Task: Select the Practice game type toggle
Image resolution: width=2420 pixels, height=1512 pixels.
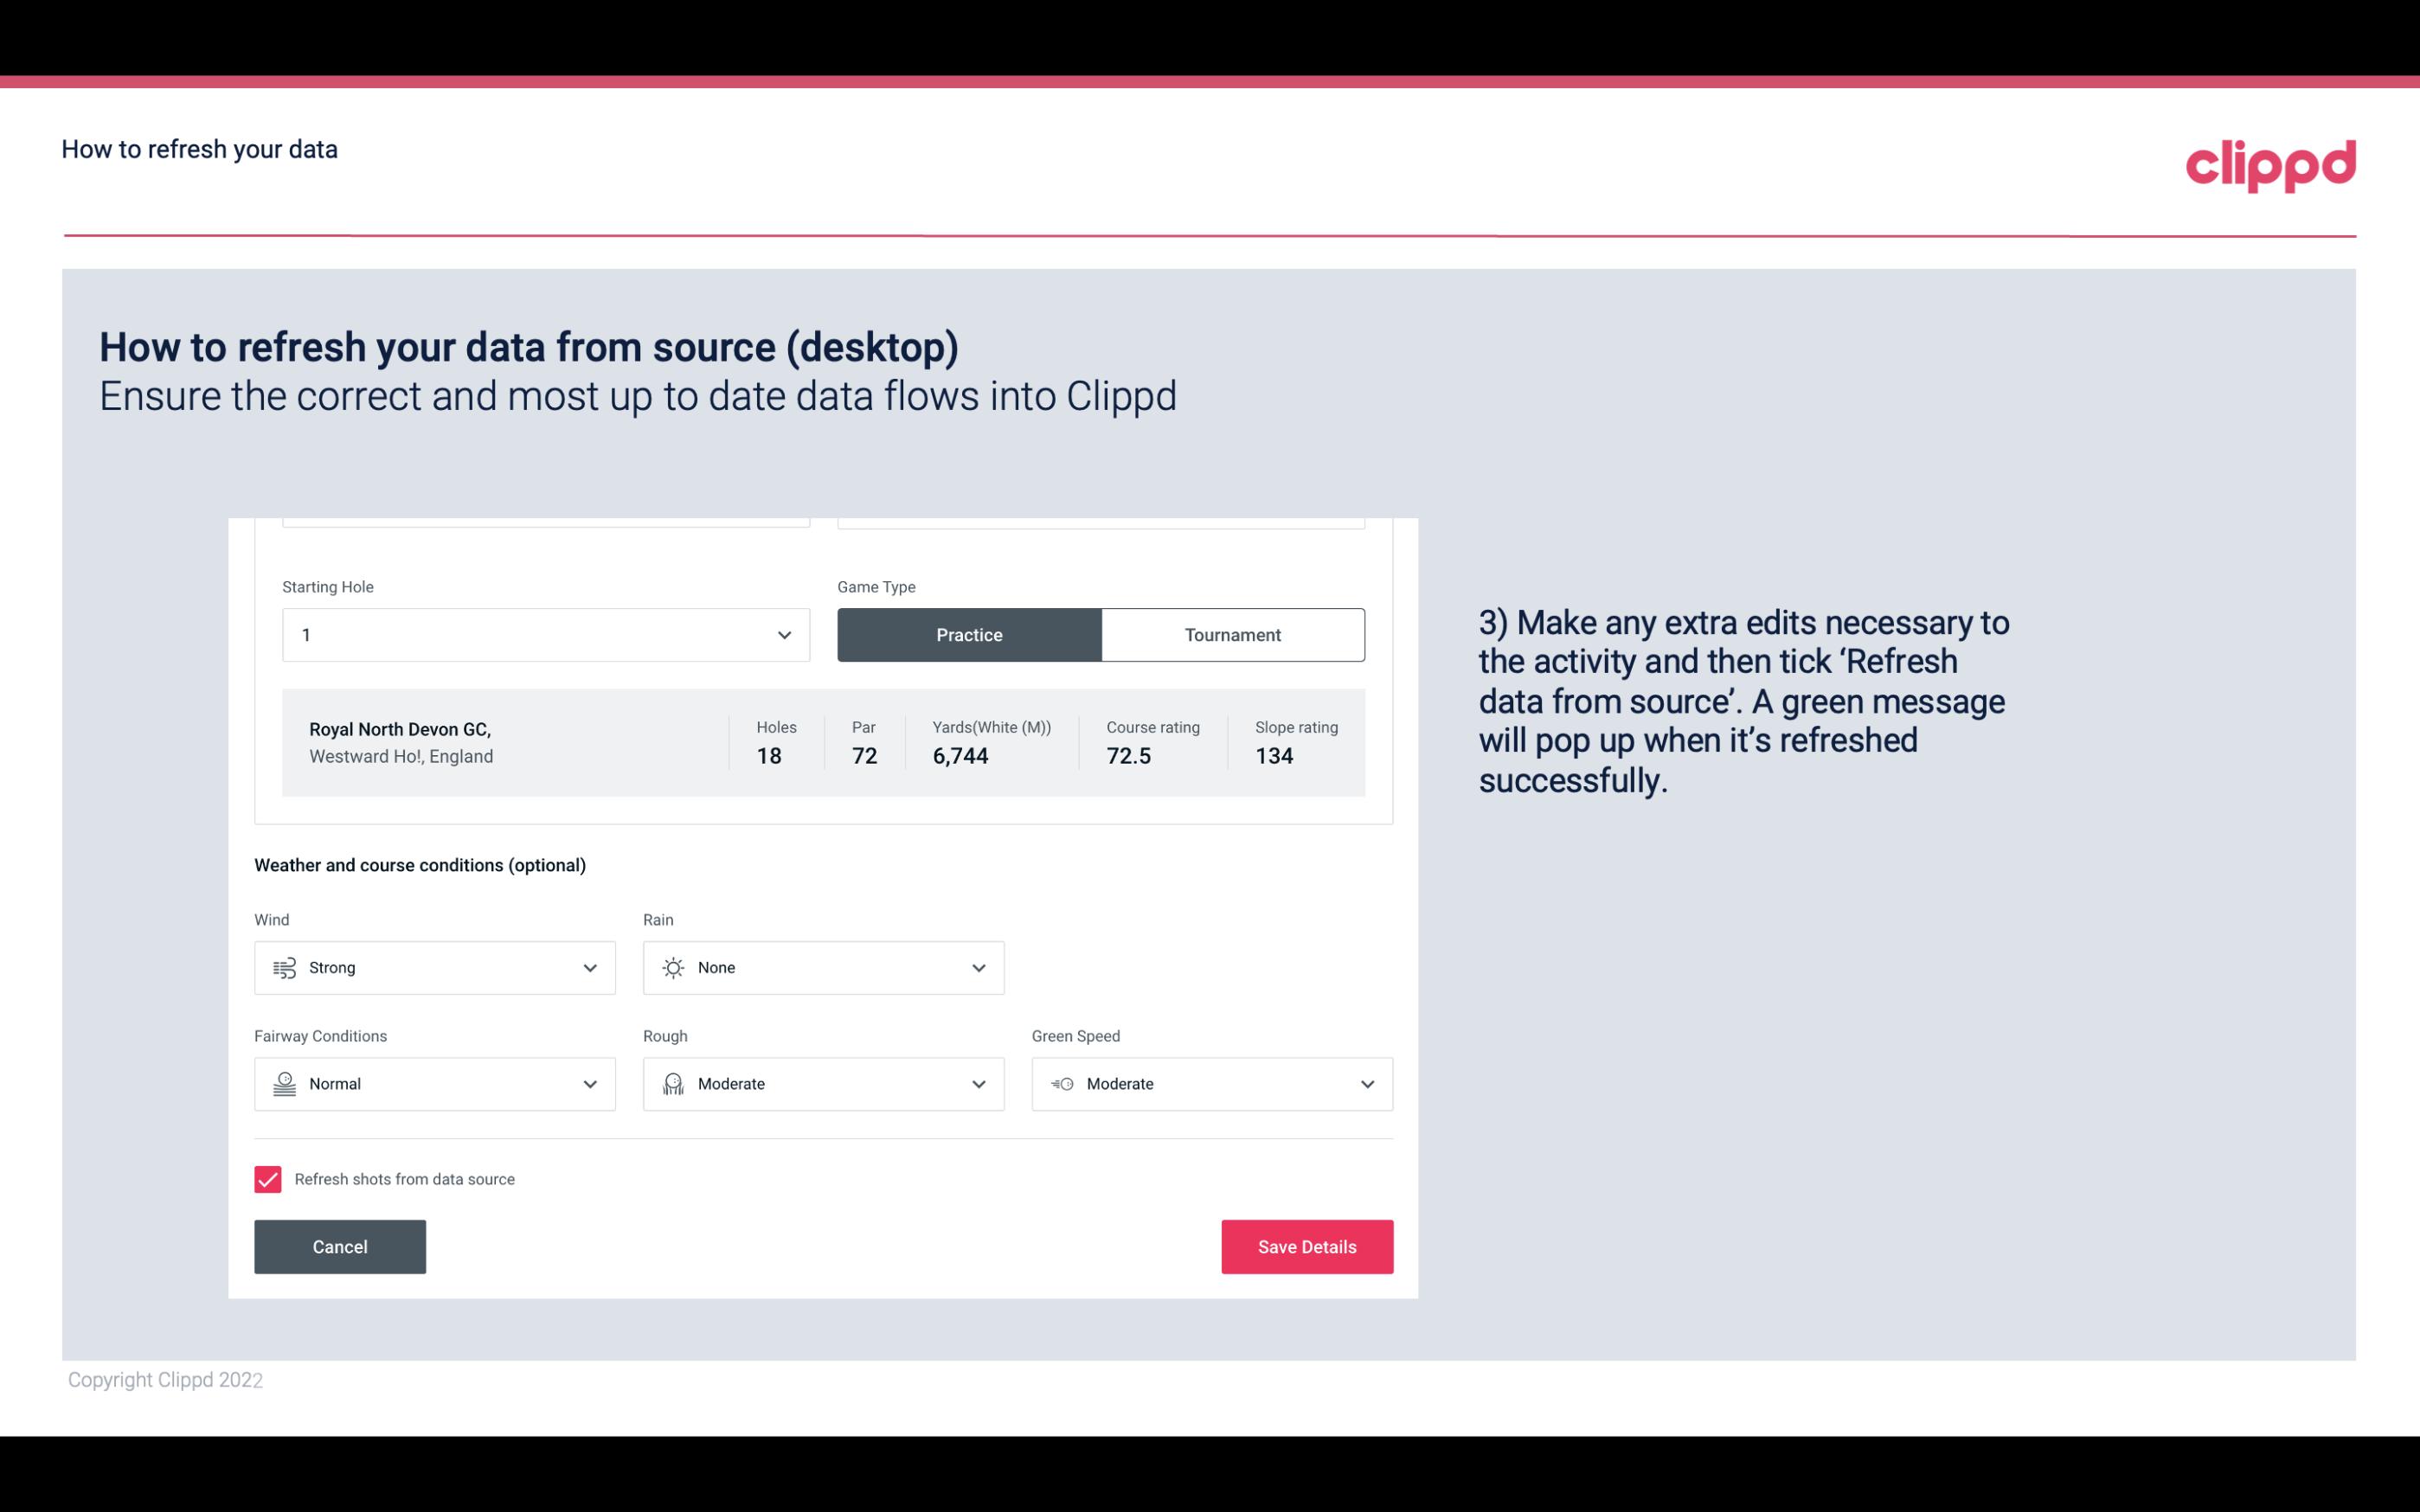Action: 969,634
